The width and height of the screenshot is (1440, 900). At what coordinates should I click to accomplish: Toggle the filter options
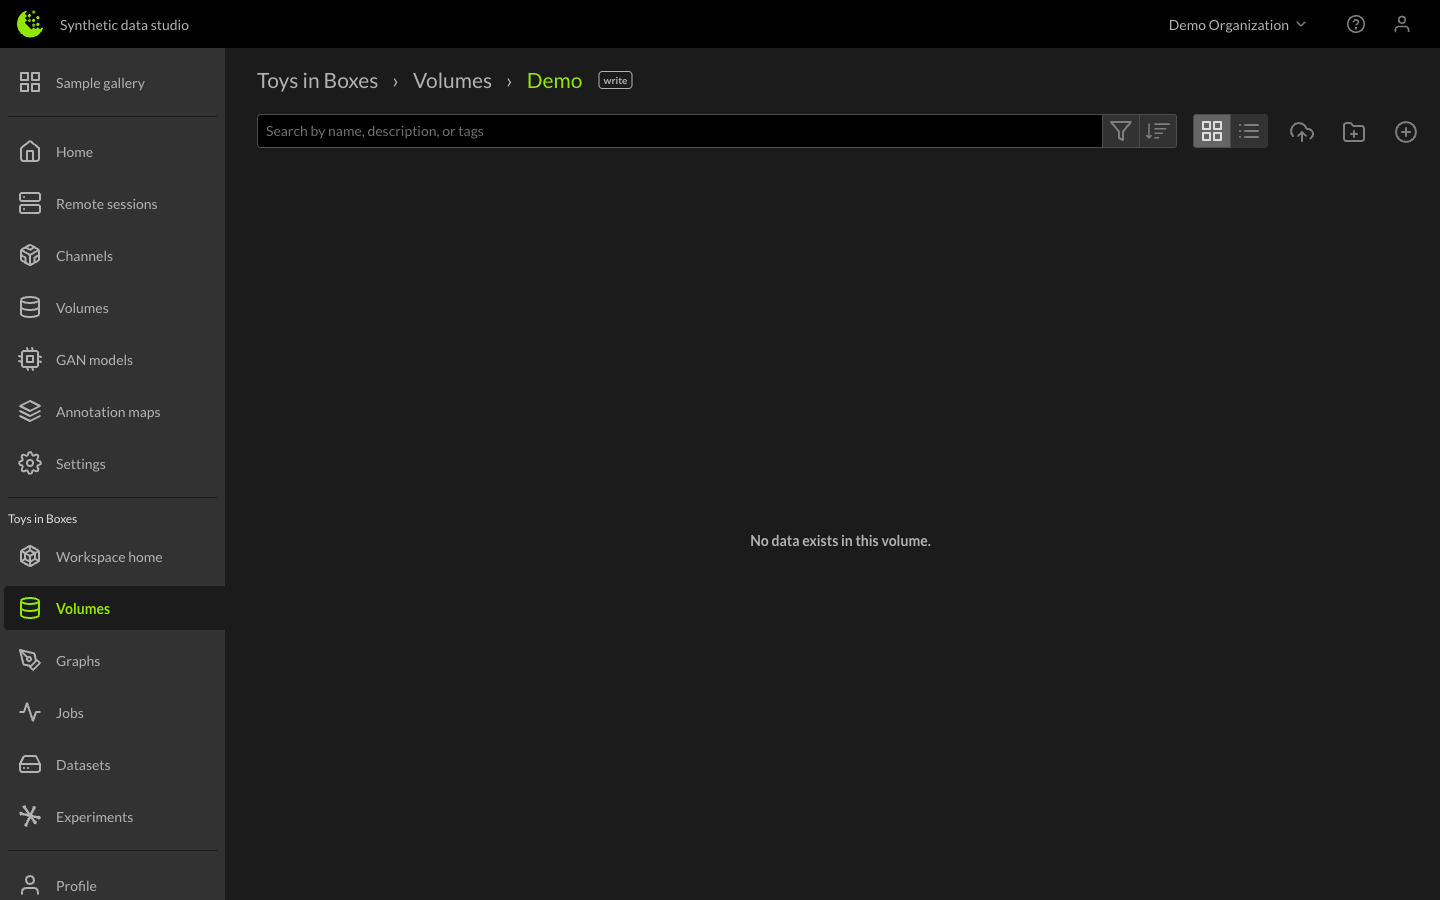pos(1120,130)
